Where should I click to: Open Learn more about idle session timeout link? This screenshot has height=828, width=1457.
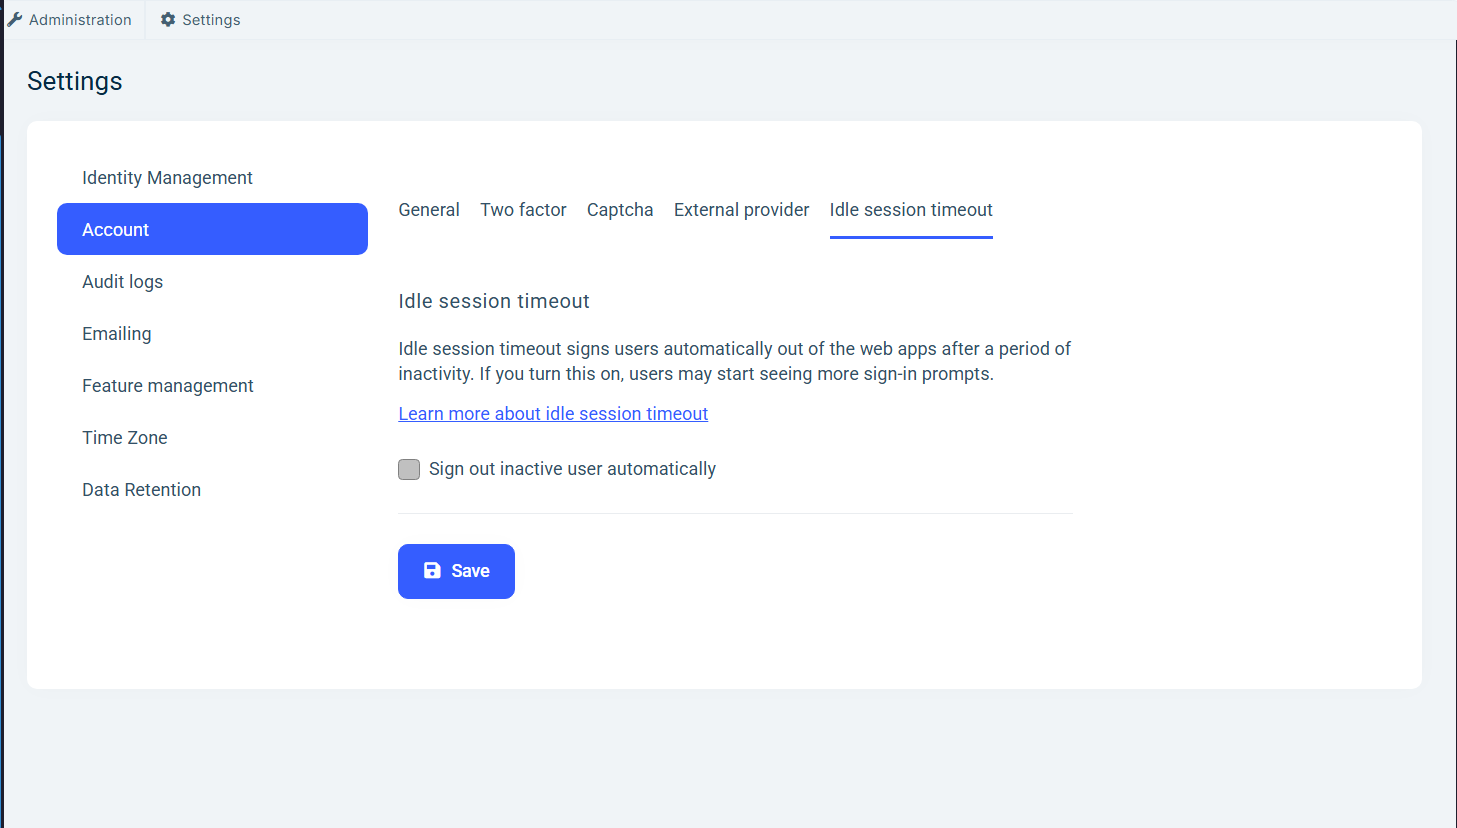click(x=553, y=413)
